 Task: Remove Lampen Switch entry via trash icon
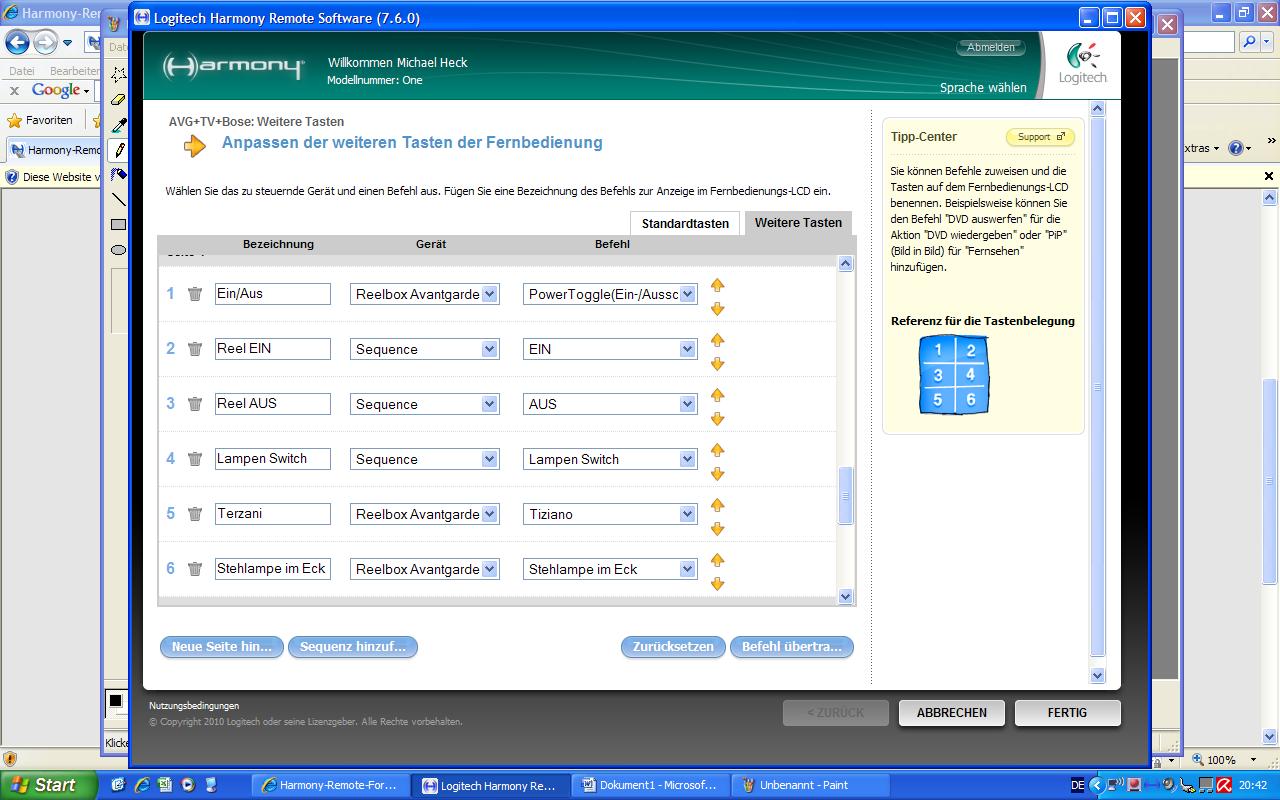tap(195, 459)
